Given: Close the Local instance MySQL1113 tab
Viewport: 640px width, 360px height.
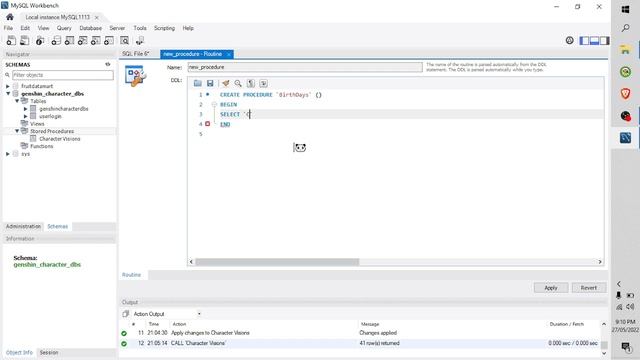Looking at the screenshot, I should [97, 17].
